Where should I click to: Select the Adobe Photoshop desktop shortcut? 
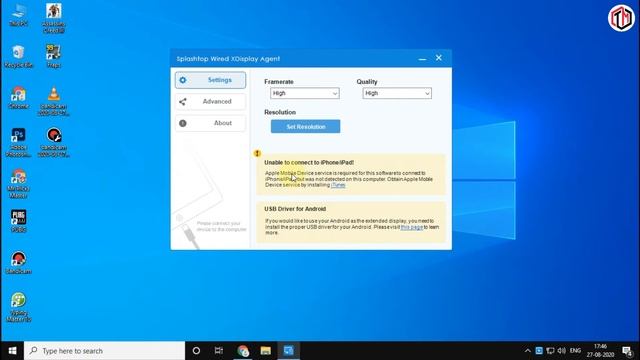pyautogui.click(x=18, y=142)
